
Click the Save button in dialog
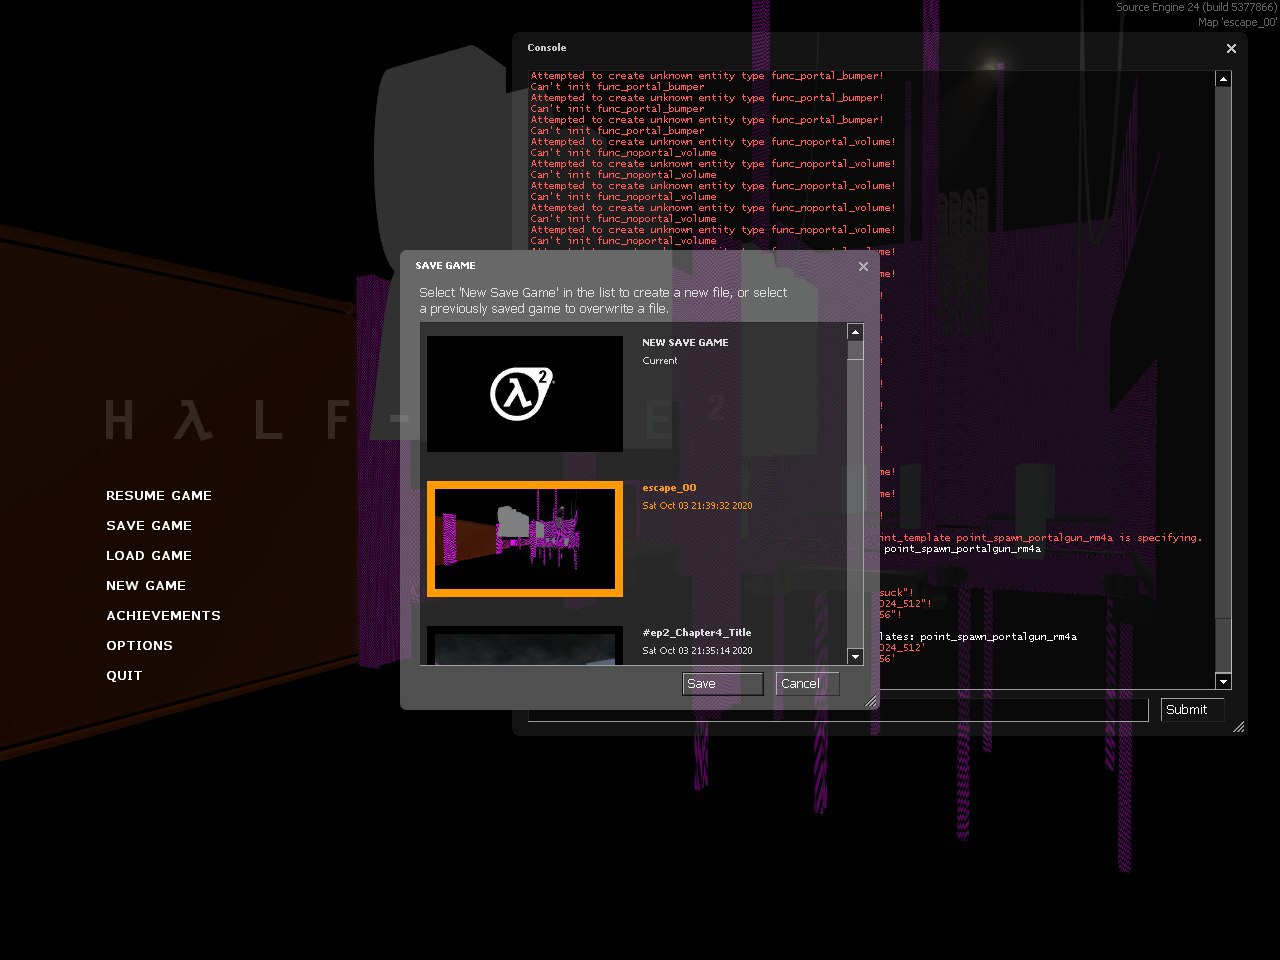[x=723, y=684]
